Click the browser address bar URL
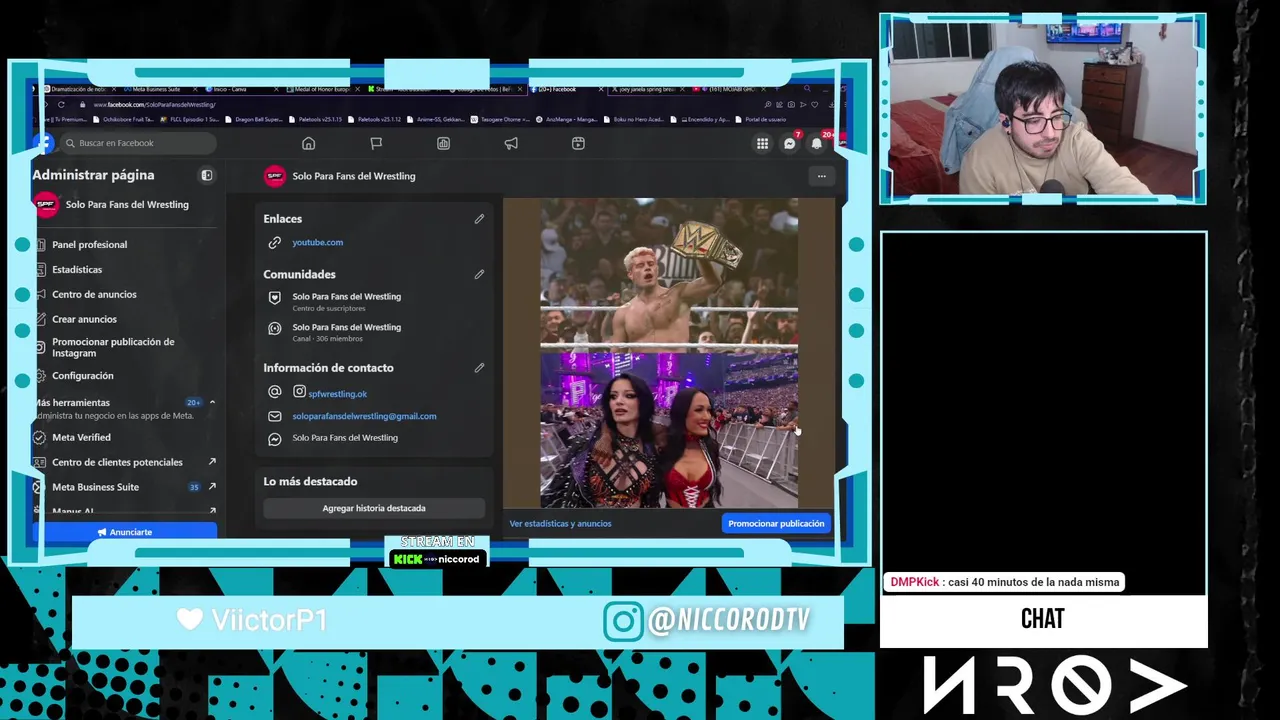The width and height of the screenshot is (1280, 720). click(155, 104)
